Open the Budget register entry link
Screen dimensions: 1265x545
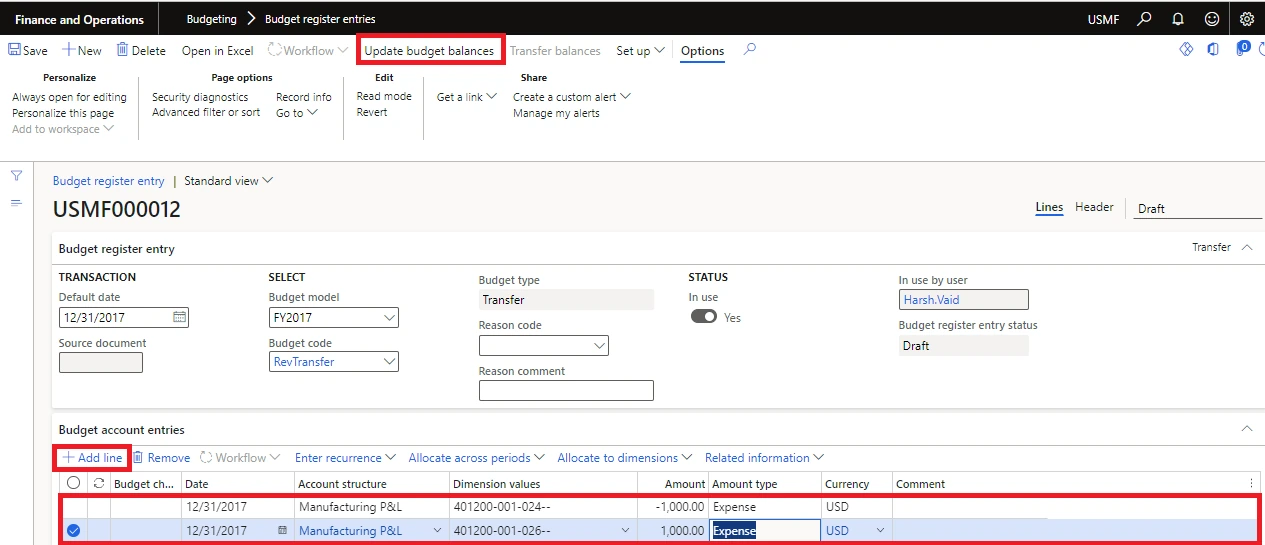[x=108, y=181]
